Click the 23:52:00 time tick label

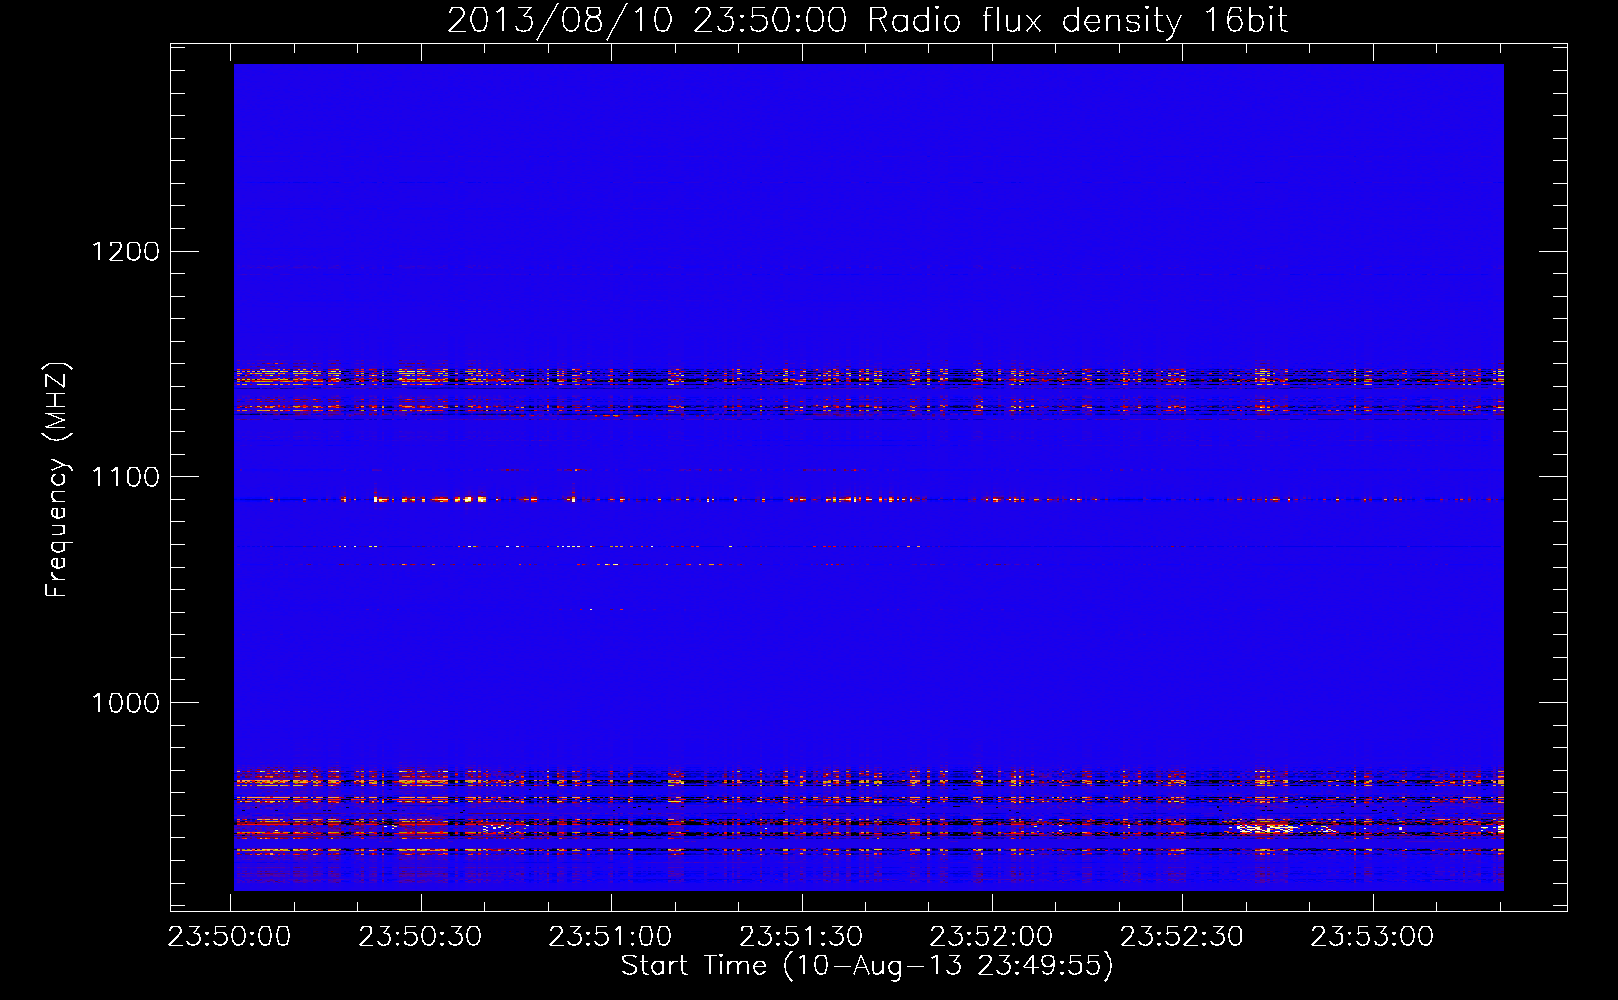(x=992, y=937)
